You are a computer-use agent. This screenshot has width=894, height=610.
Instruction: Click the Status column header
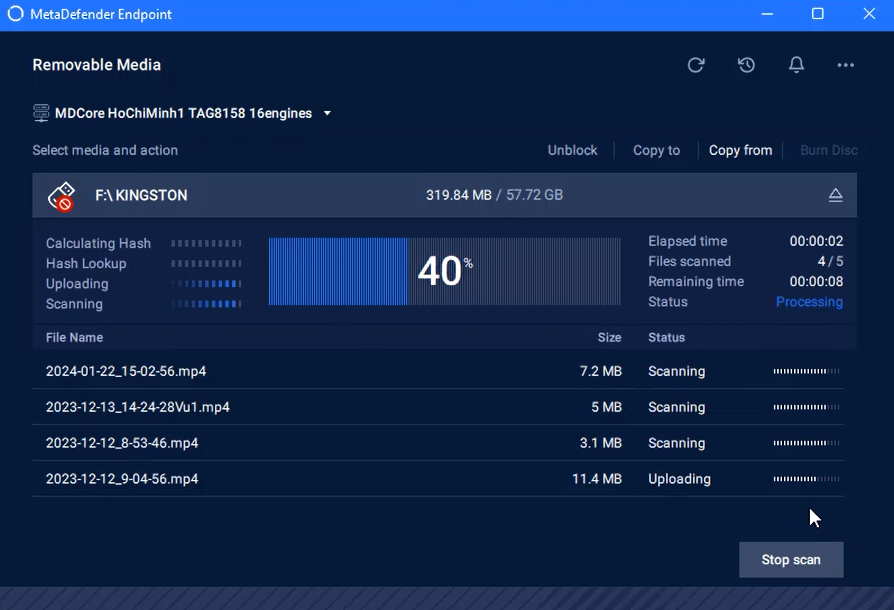[666, 337]
